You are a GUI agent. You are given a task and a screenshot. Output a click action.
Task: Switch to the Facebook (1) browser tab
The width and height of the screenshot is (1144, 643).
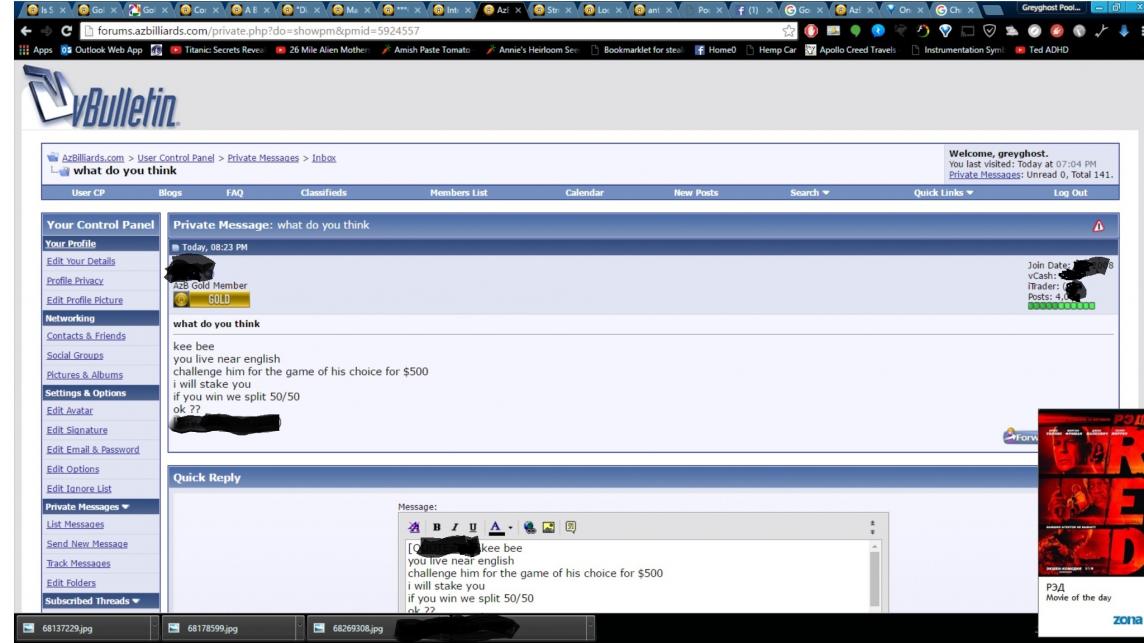click(748, 10)
